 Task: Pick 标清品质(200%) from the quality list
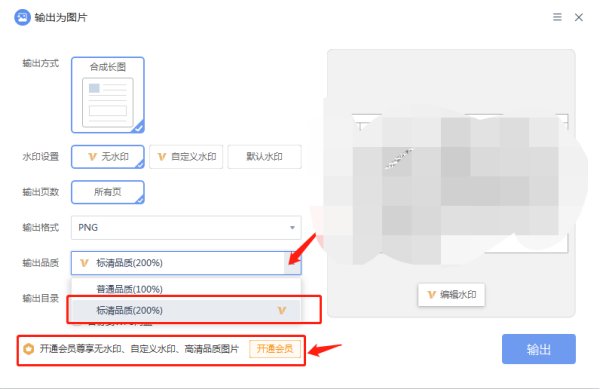(x=186, y=310)
